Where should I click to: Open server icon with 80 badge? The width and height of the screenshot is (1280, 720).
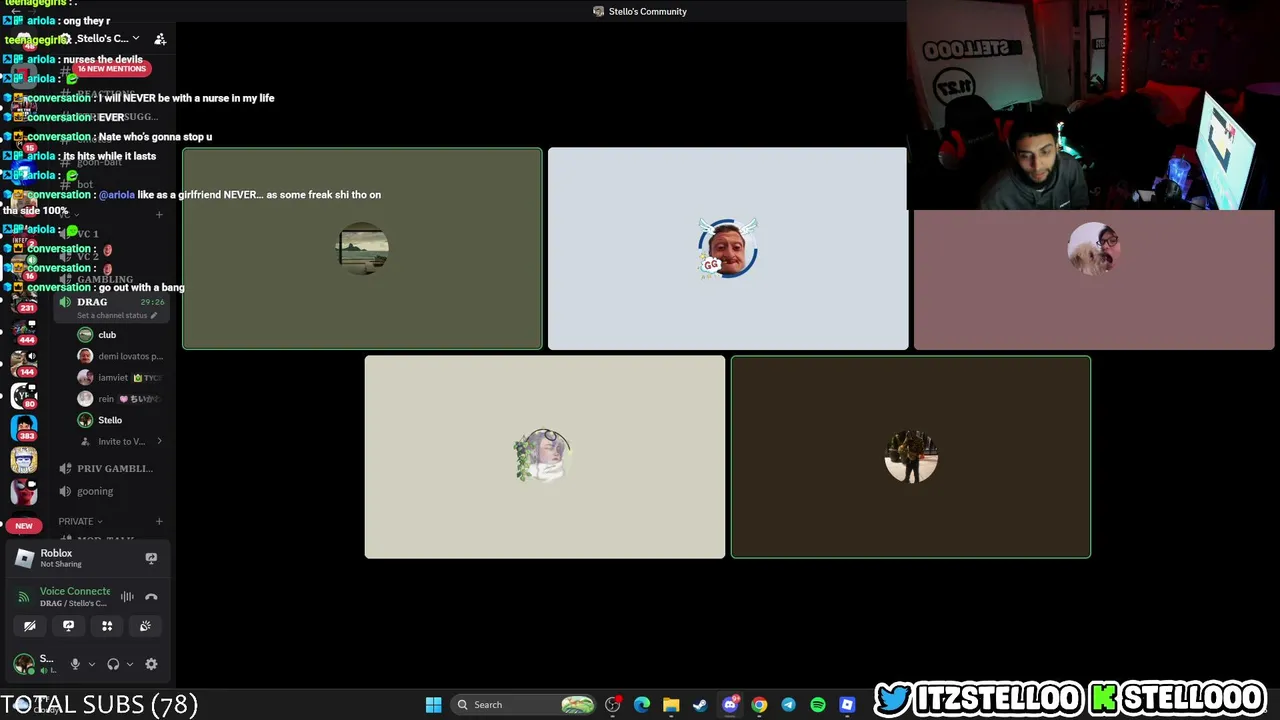24,394
